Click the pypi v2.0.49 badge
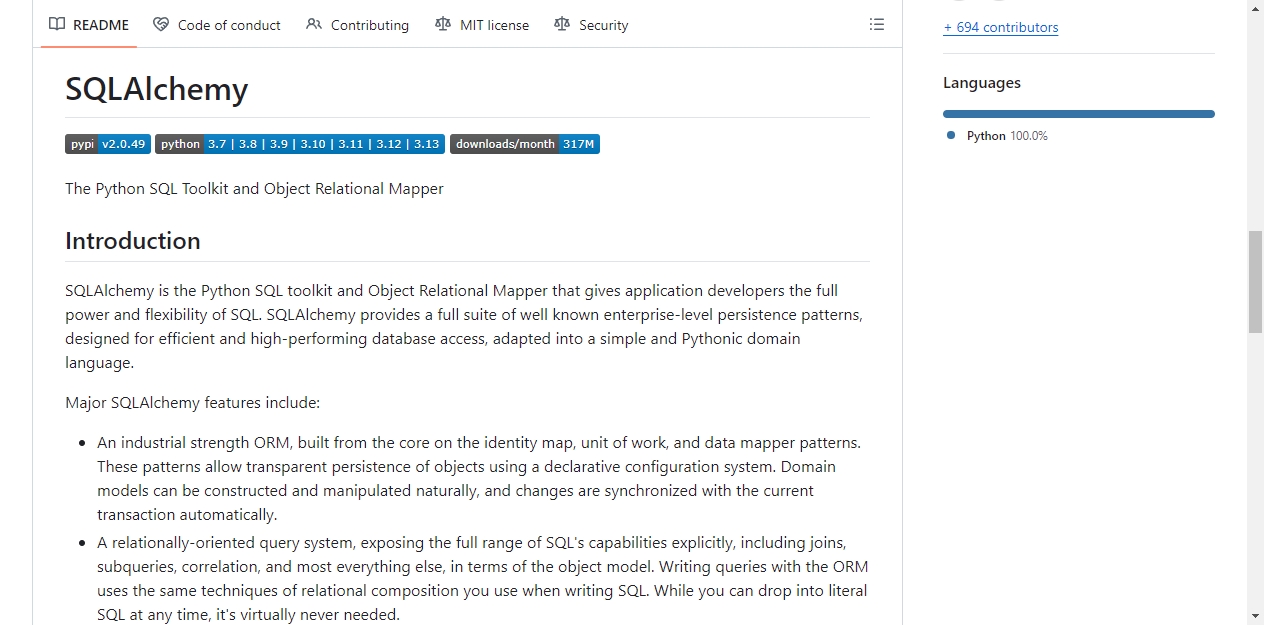 tap(108, 144)
